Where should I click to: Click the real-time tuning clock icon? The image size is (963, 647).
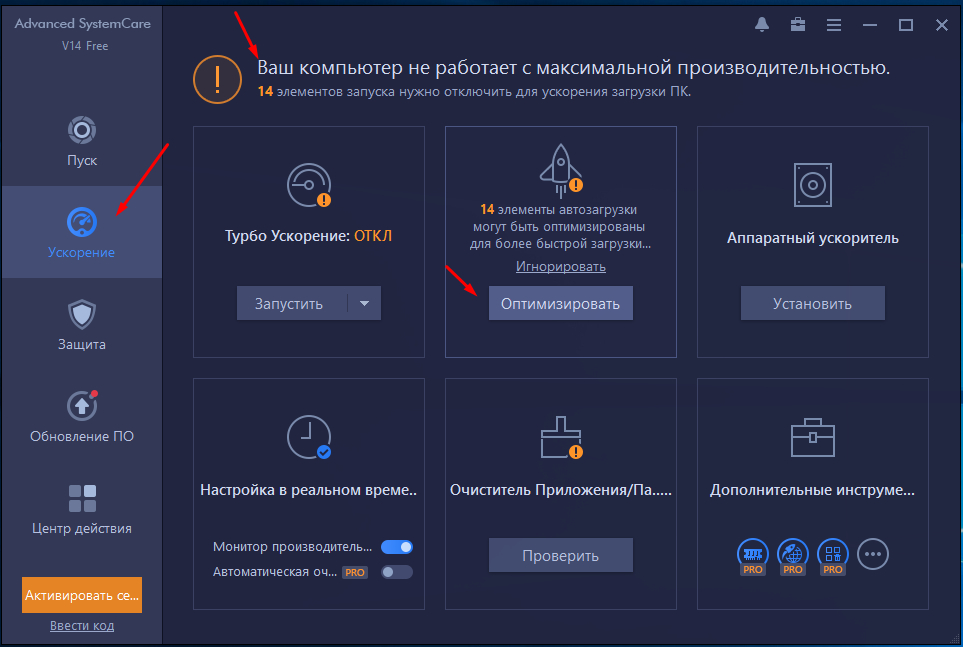pos(309,437)
